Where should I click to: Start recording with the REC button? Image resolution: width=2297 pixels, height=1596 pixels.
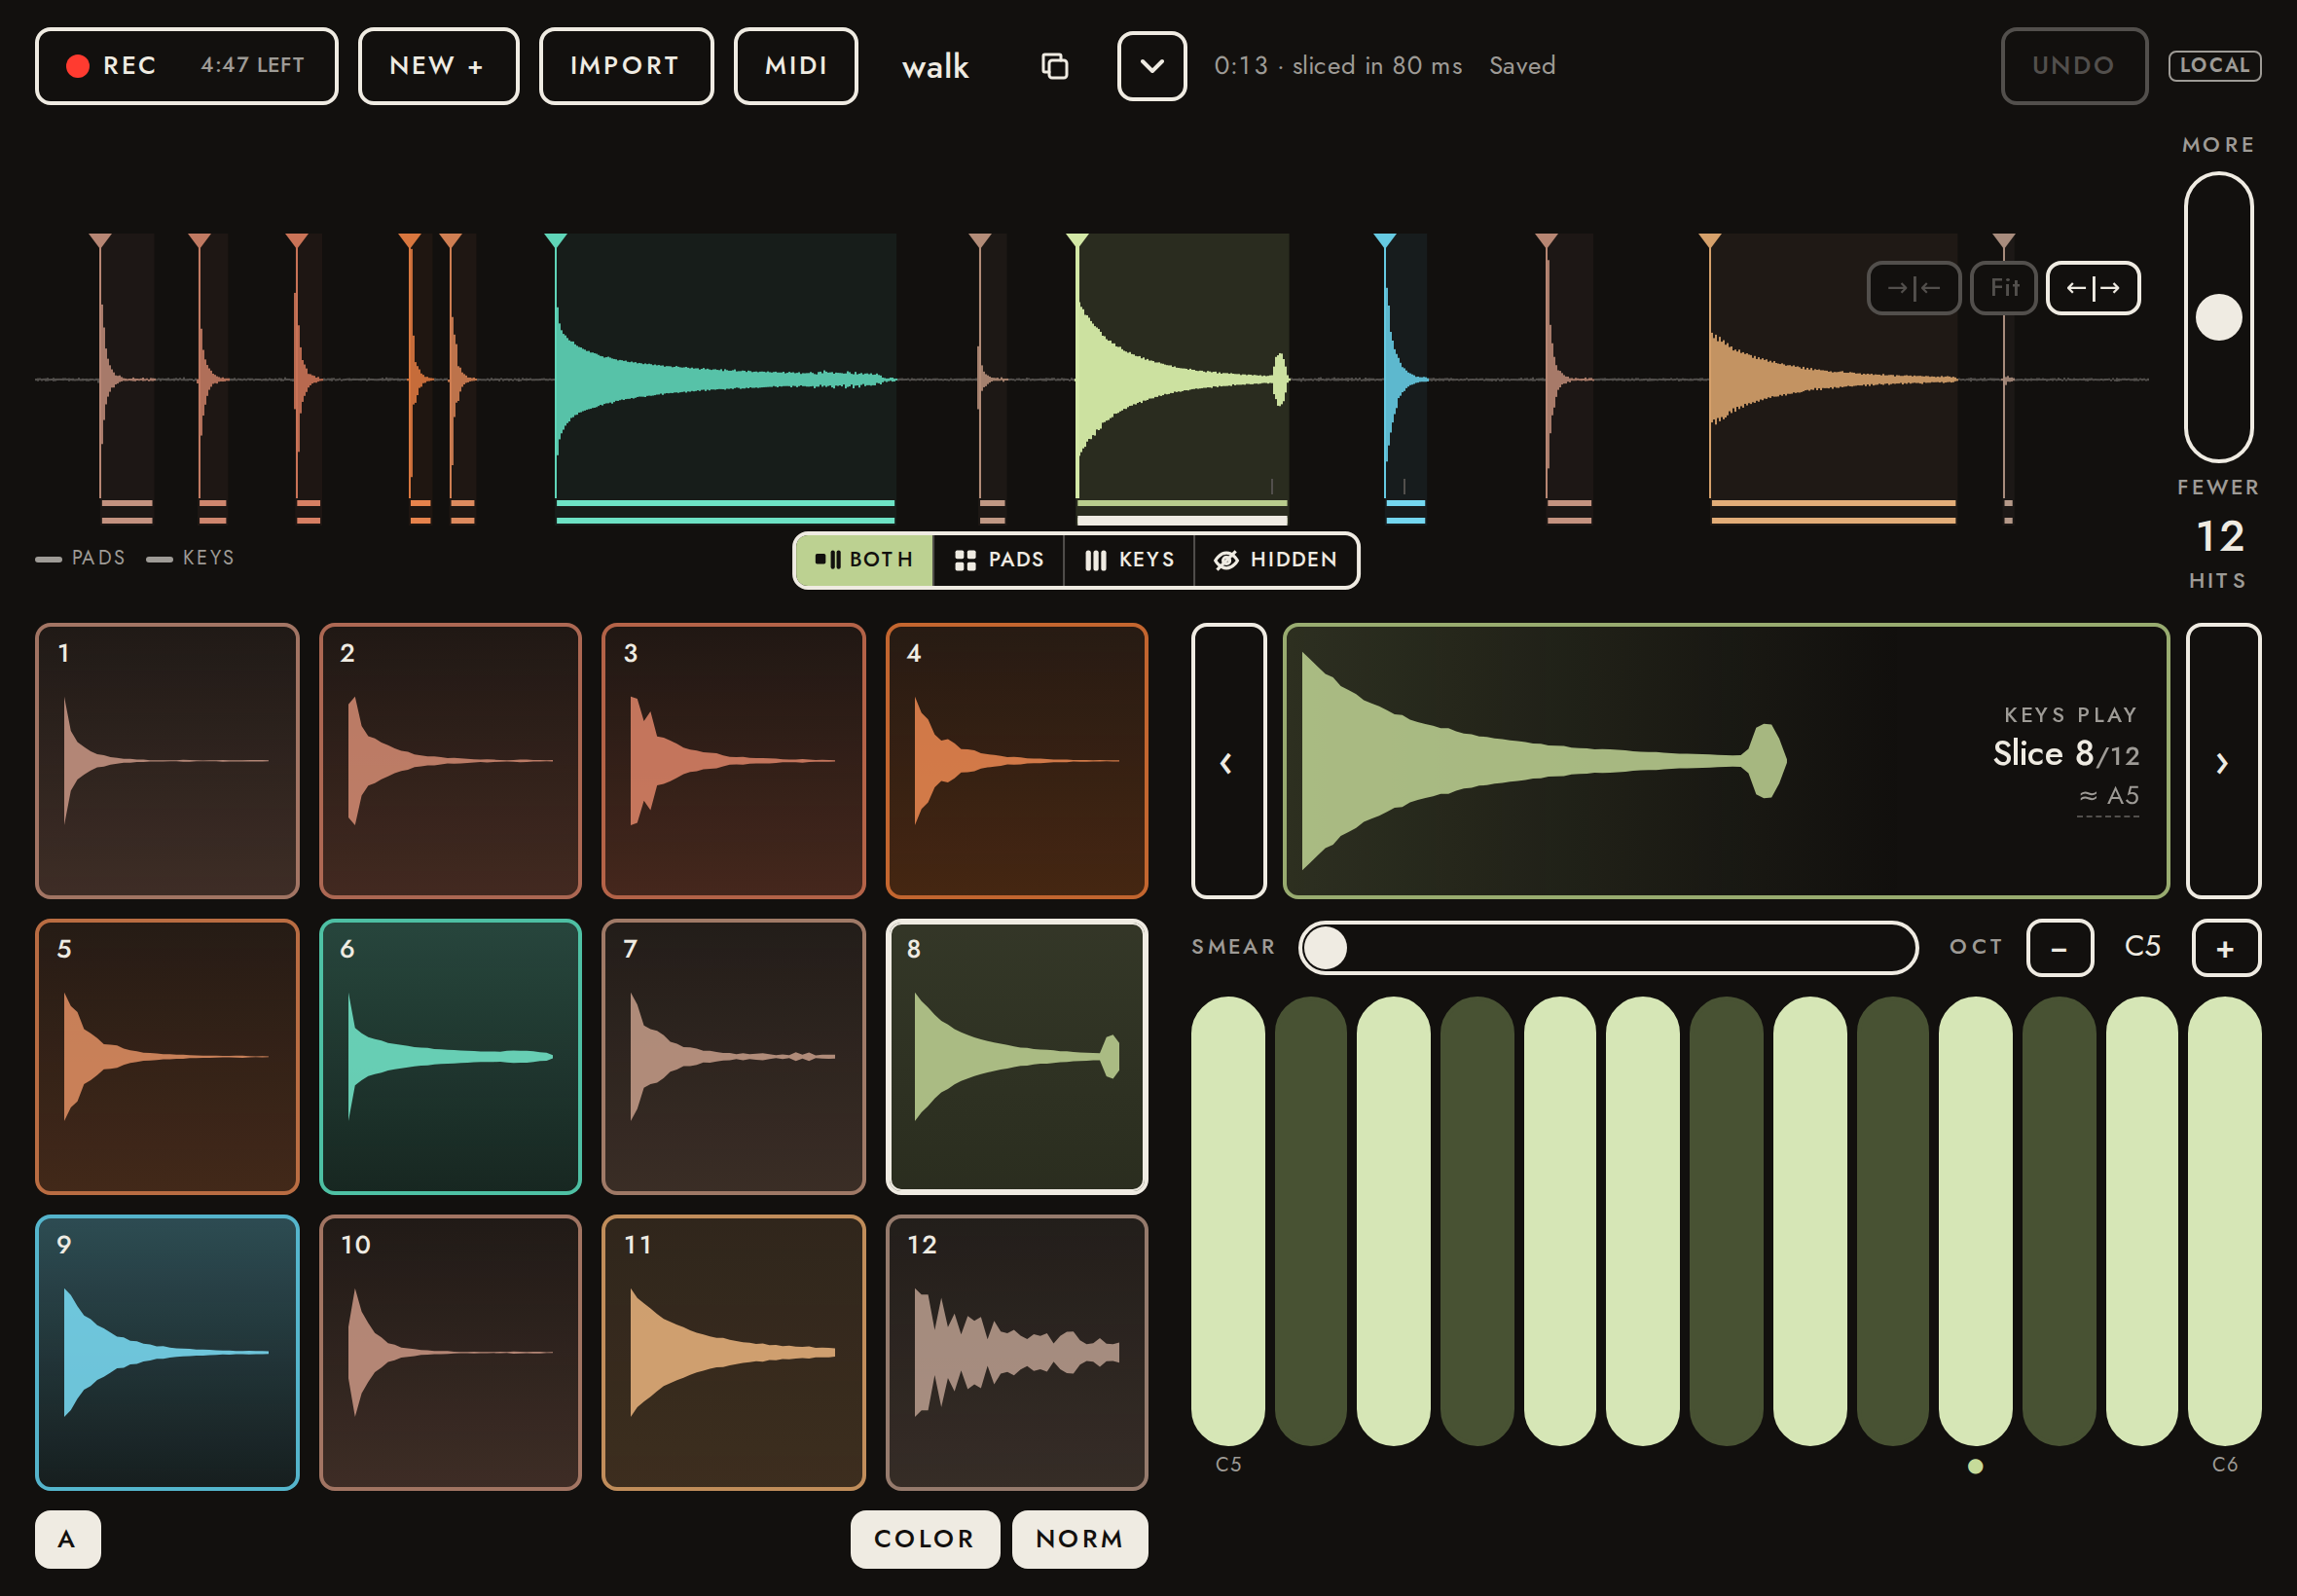tap(187, 66)
